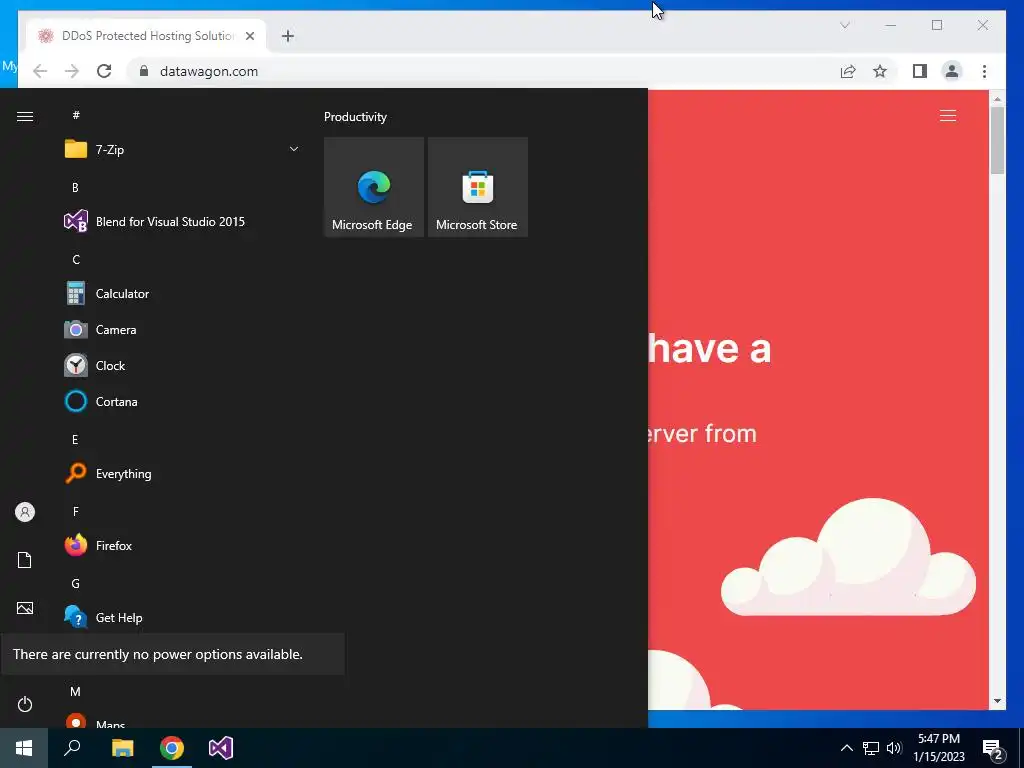Image resolution: width=1024 pixels, height=768 pixels.
Task: Share this page from the address bar
Action: point(848,71)
